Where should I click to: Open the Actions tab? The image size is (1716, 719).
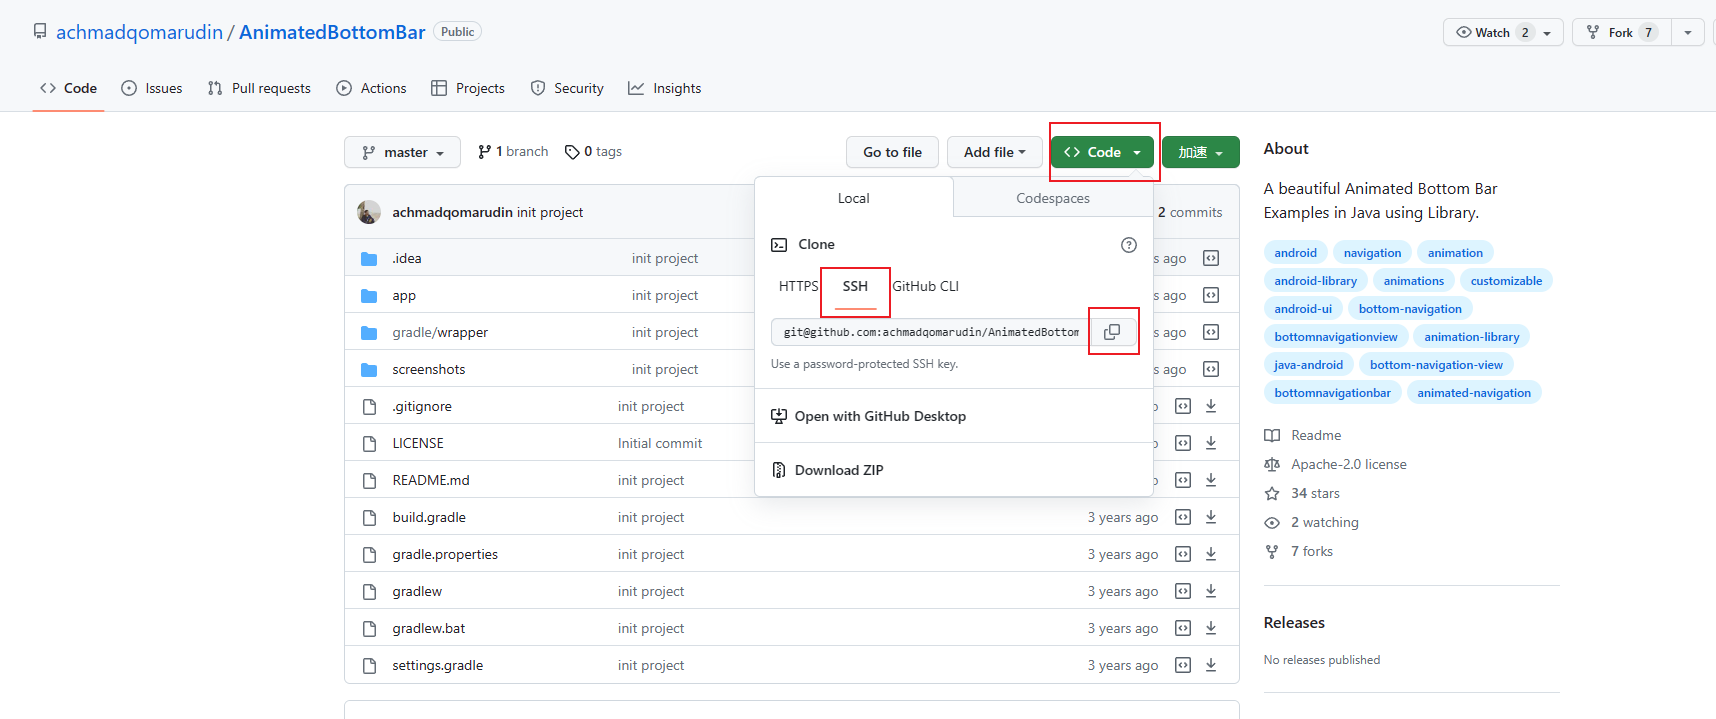(372, 88)
